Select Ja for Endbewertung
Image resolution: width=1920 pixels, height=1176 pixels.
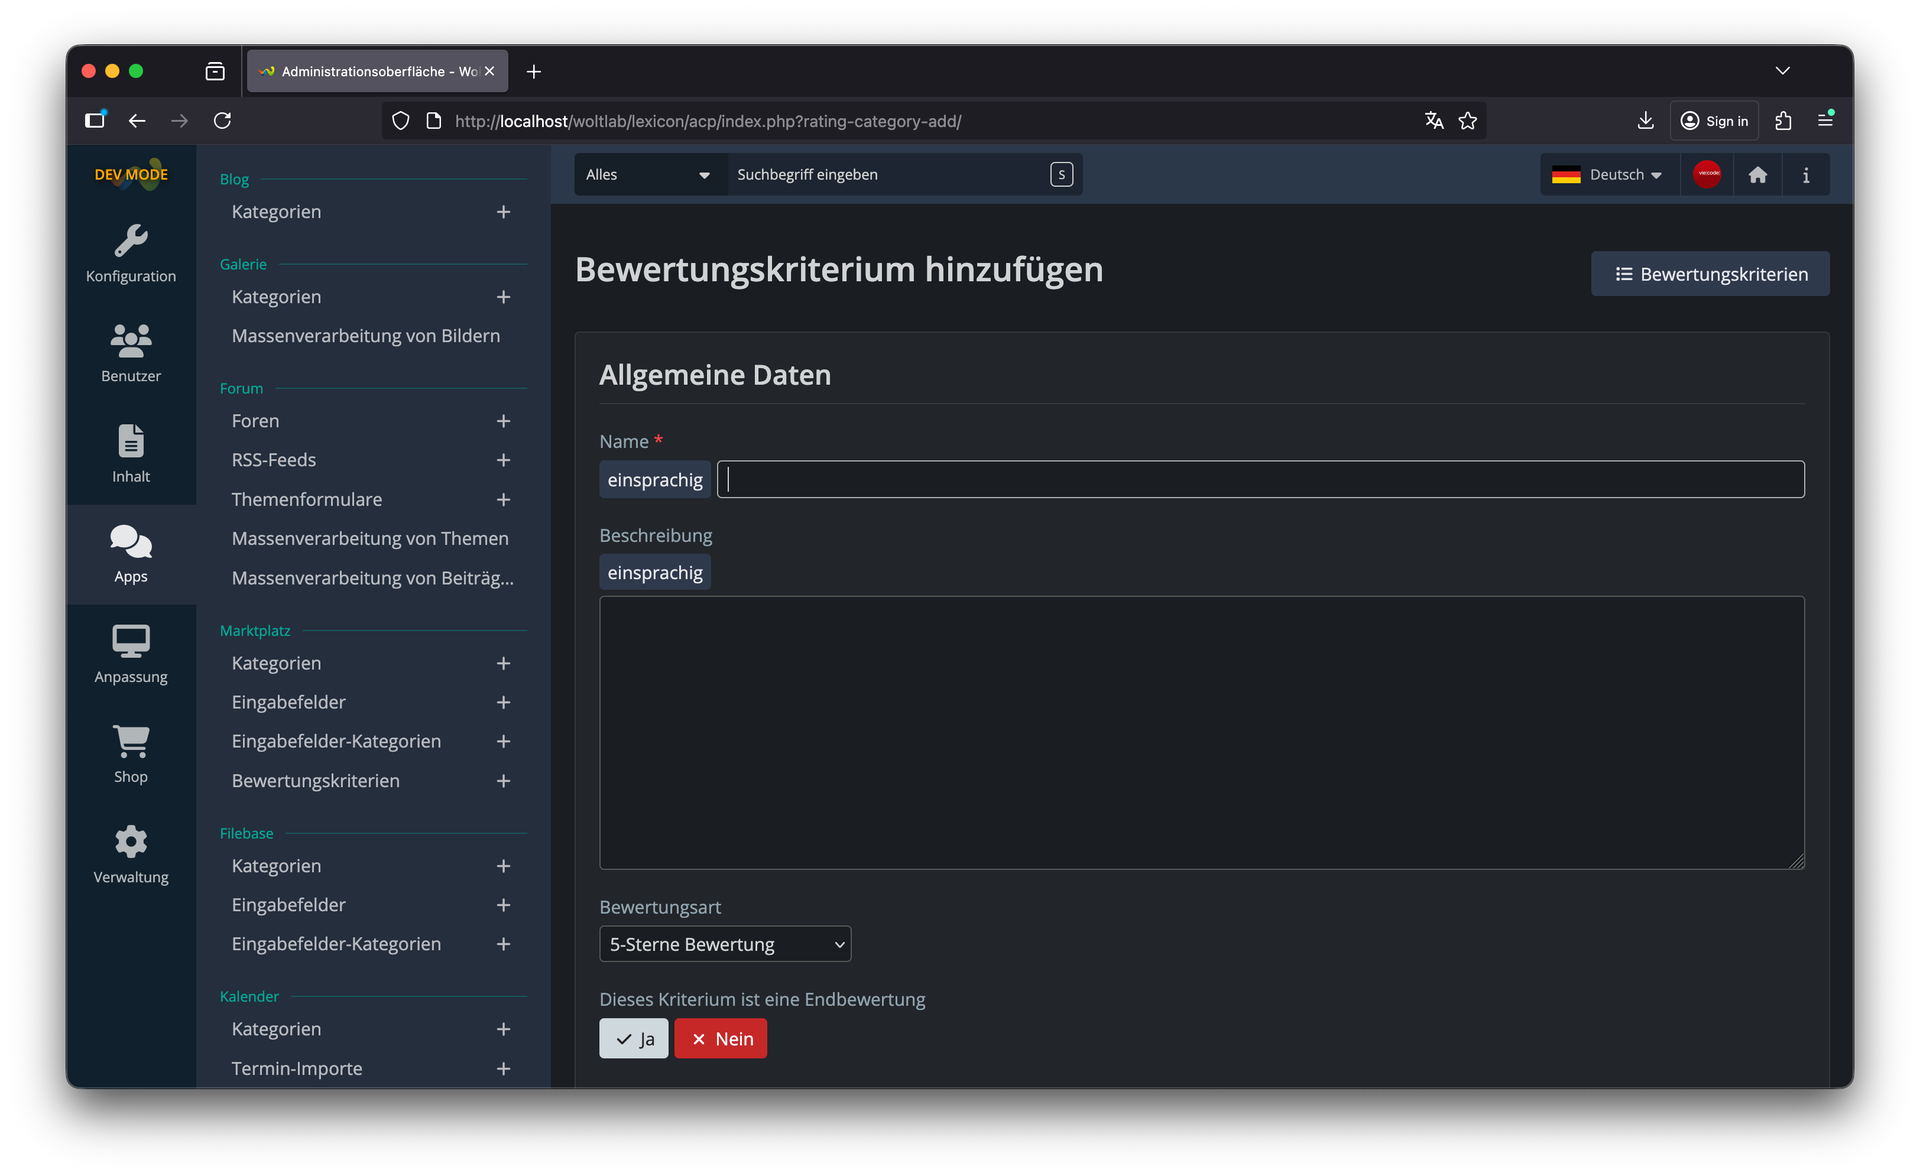coord(634,1039)
